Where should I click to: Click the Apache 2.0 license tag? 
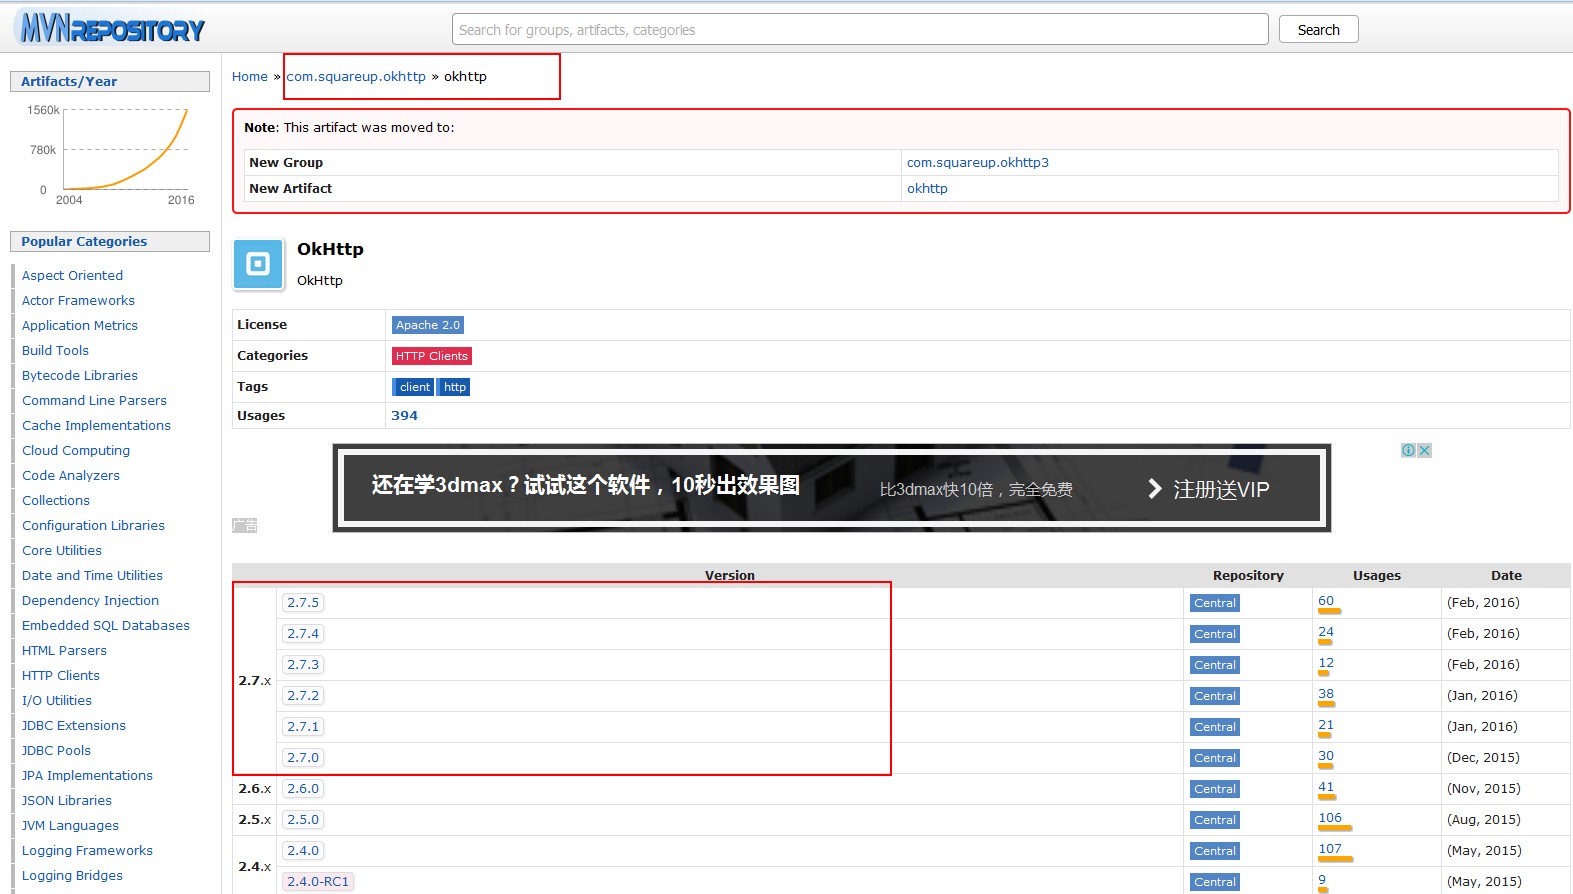point(428,325)
